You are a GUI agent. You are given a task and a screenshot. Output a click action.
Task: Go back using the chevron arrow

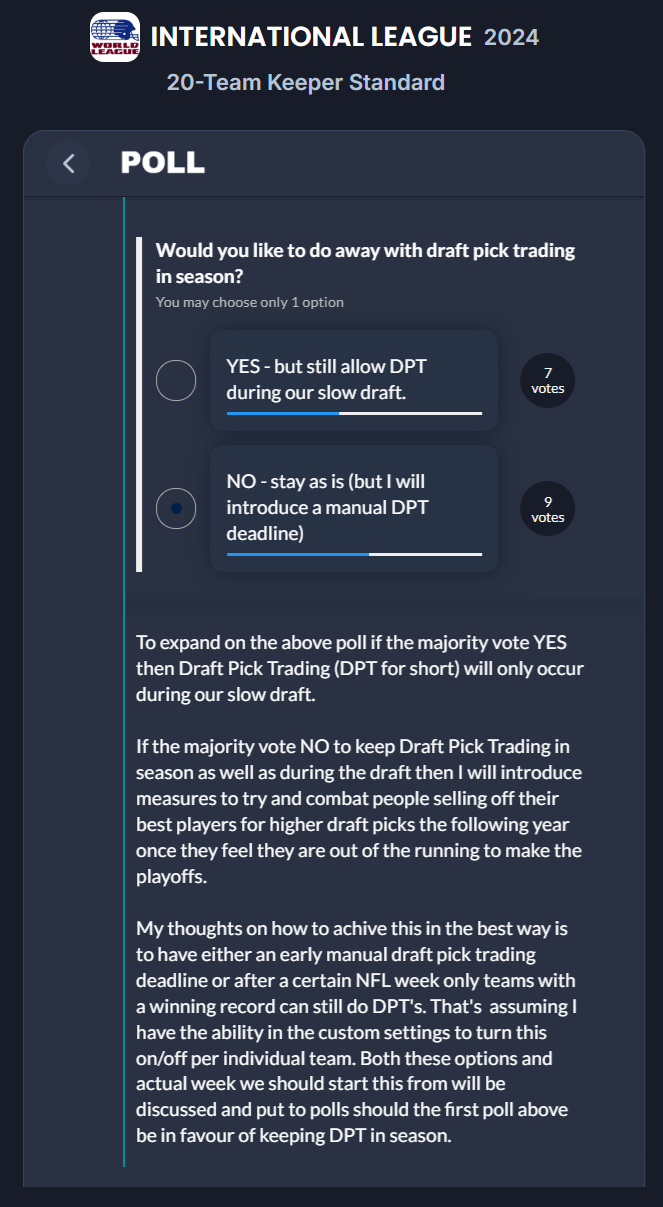[x=69, y=163]
